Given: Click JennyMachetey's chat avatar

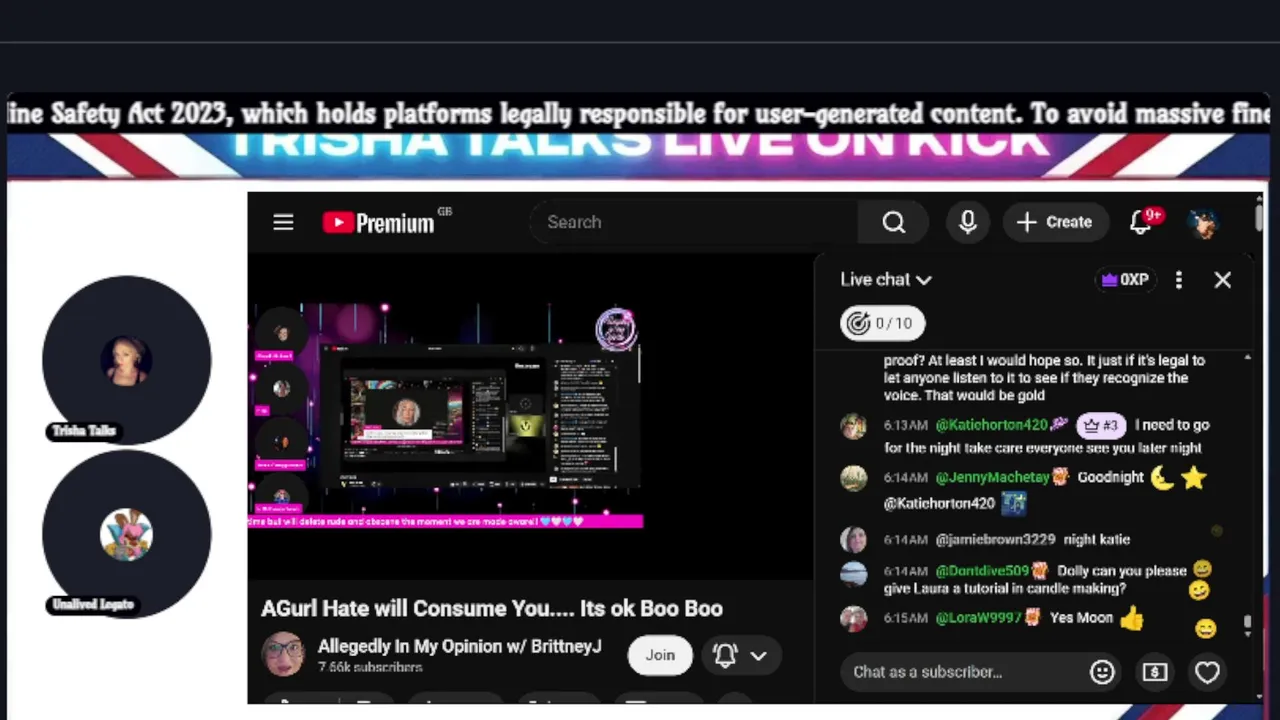Looking at the screenshot, I should (853, 478).
